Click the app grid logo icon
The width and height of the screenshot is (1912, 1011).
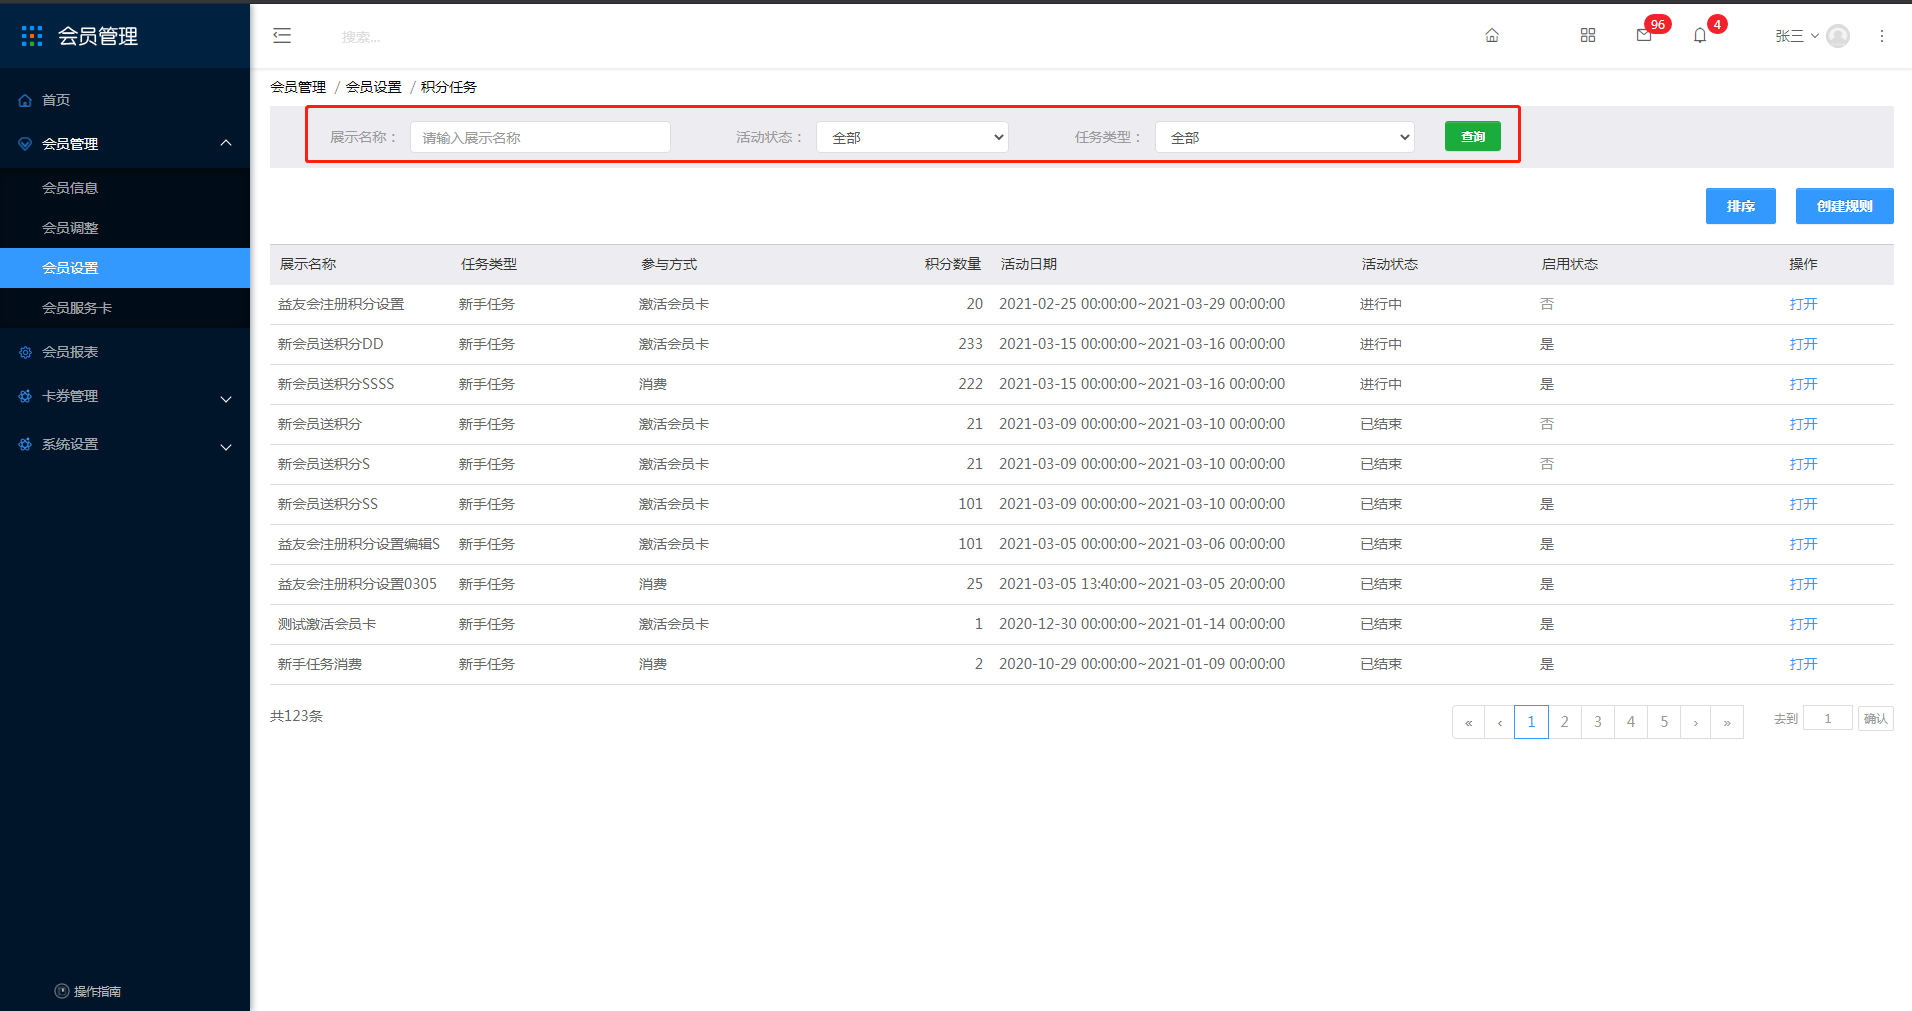pos(32,36)
